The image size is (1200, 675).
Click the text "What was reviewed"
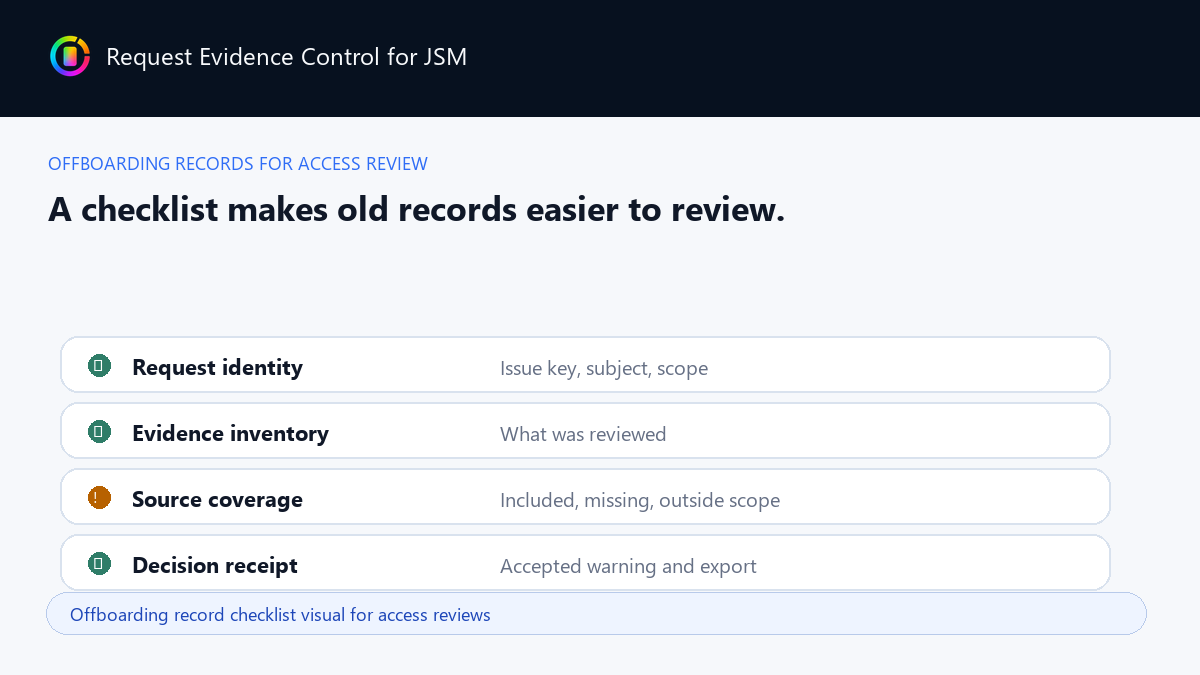[x=583, y=434]
